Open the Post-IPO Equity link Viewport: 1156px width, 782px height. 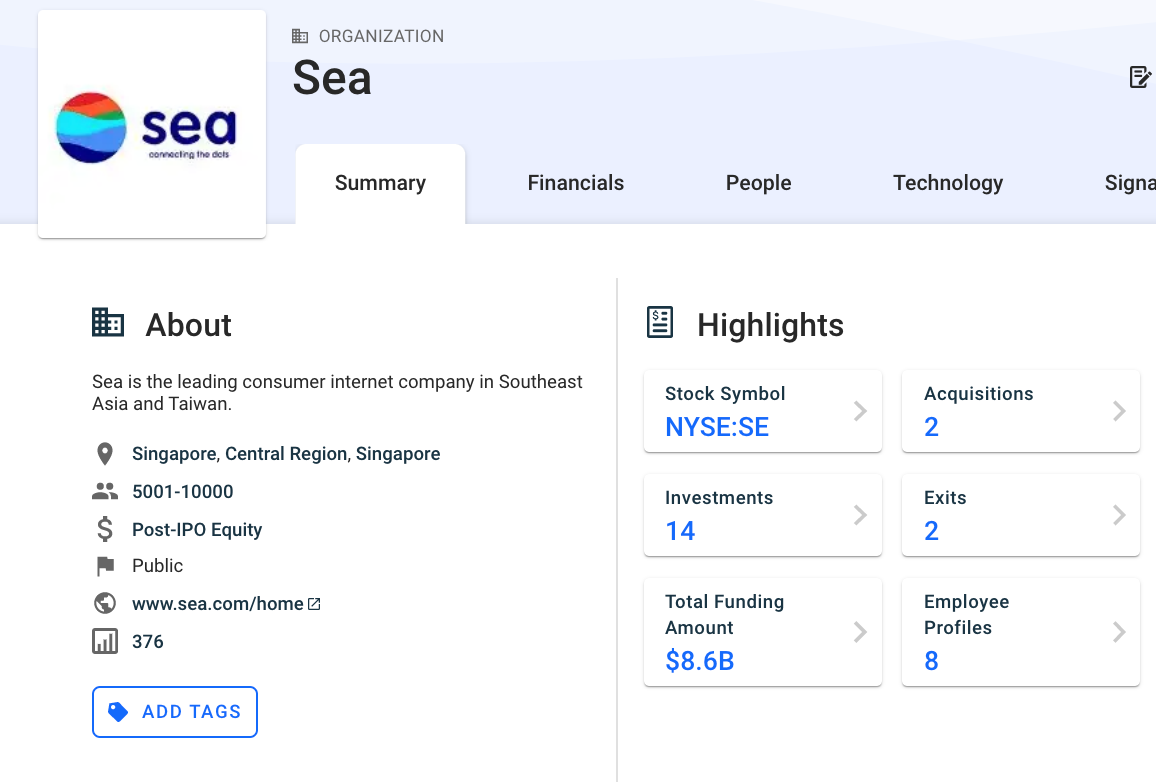tap(197, 530)
